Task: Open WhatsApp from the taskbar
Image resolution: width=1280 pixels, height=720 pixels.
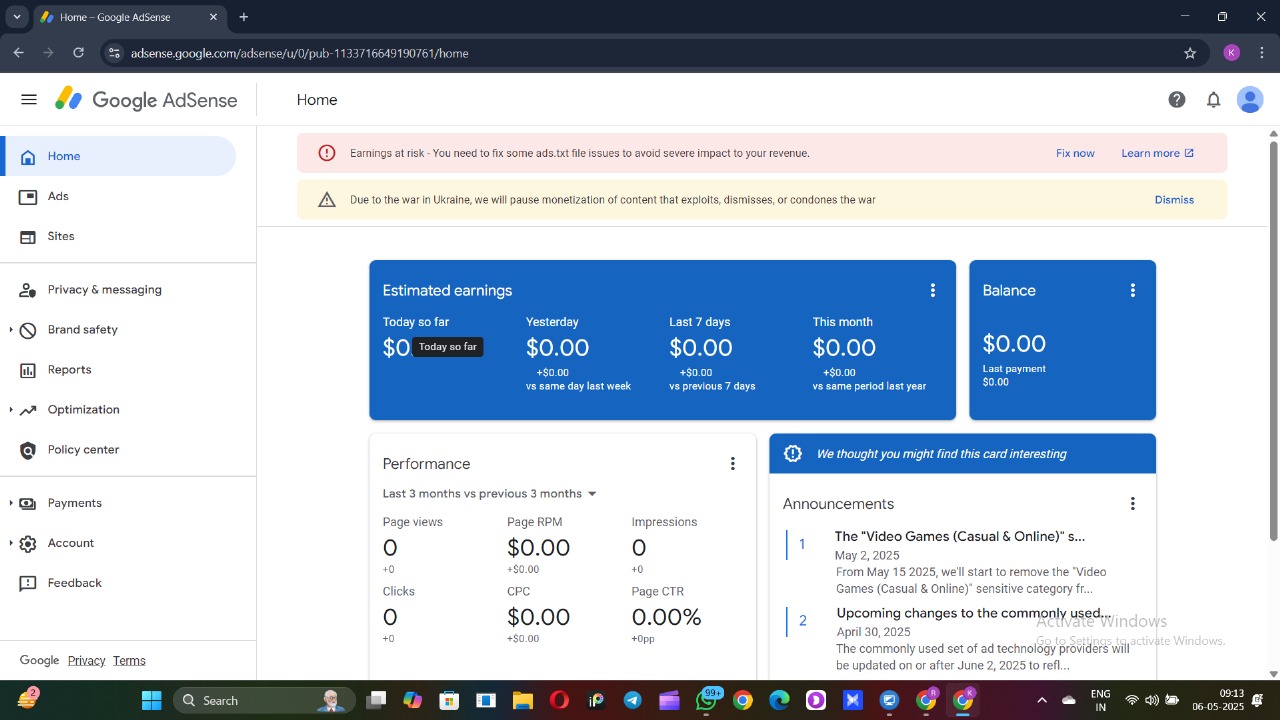Action: (x=707, y=700)
